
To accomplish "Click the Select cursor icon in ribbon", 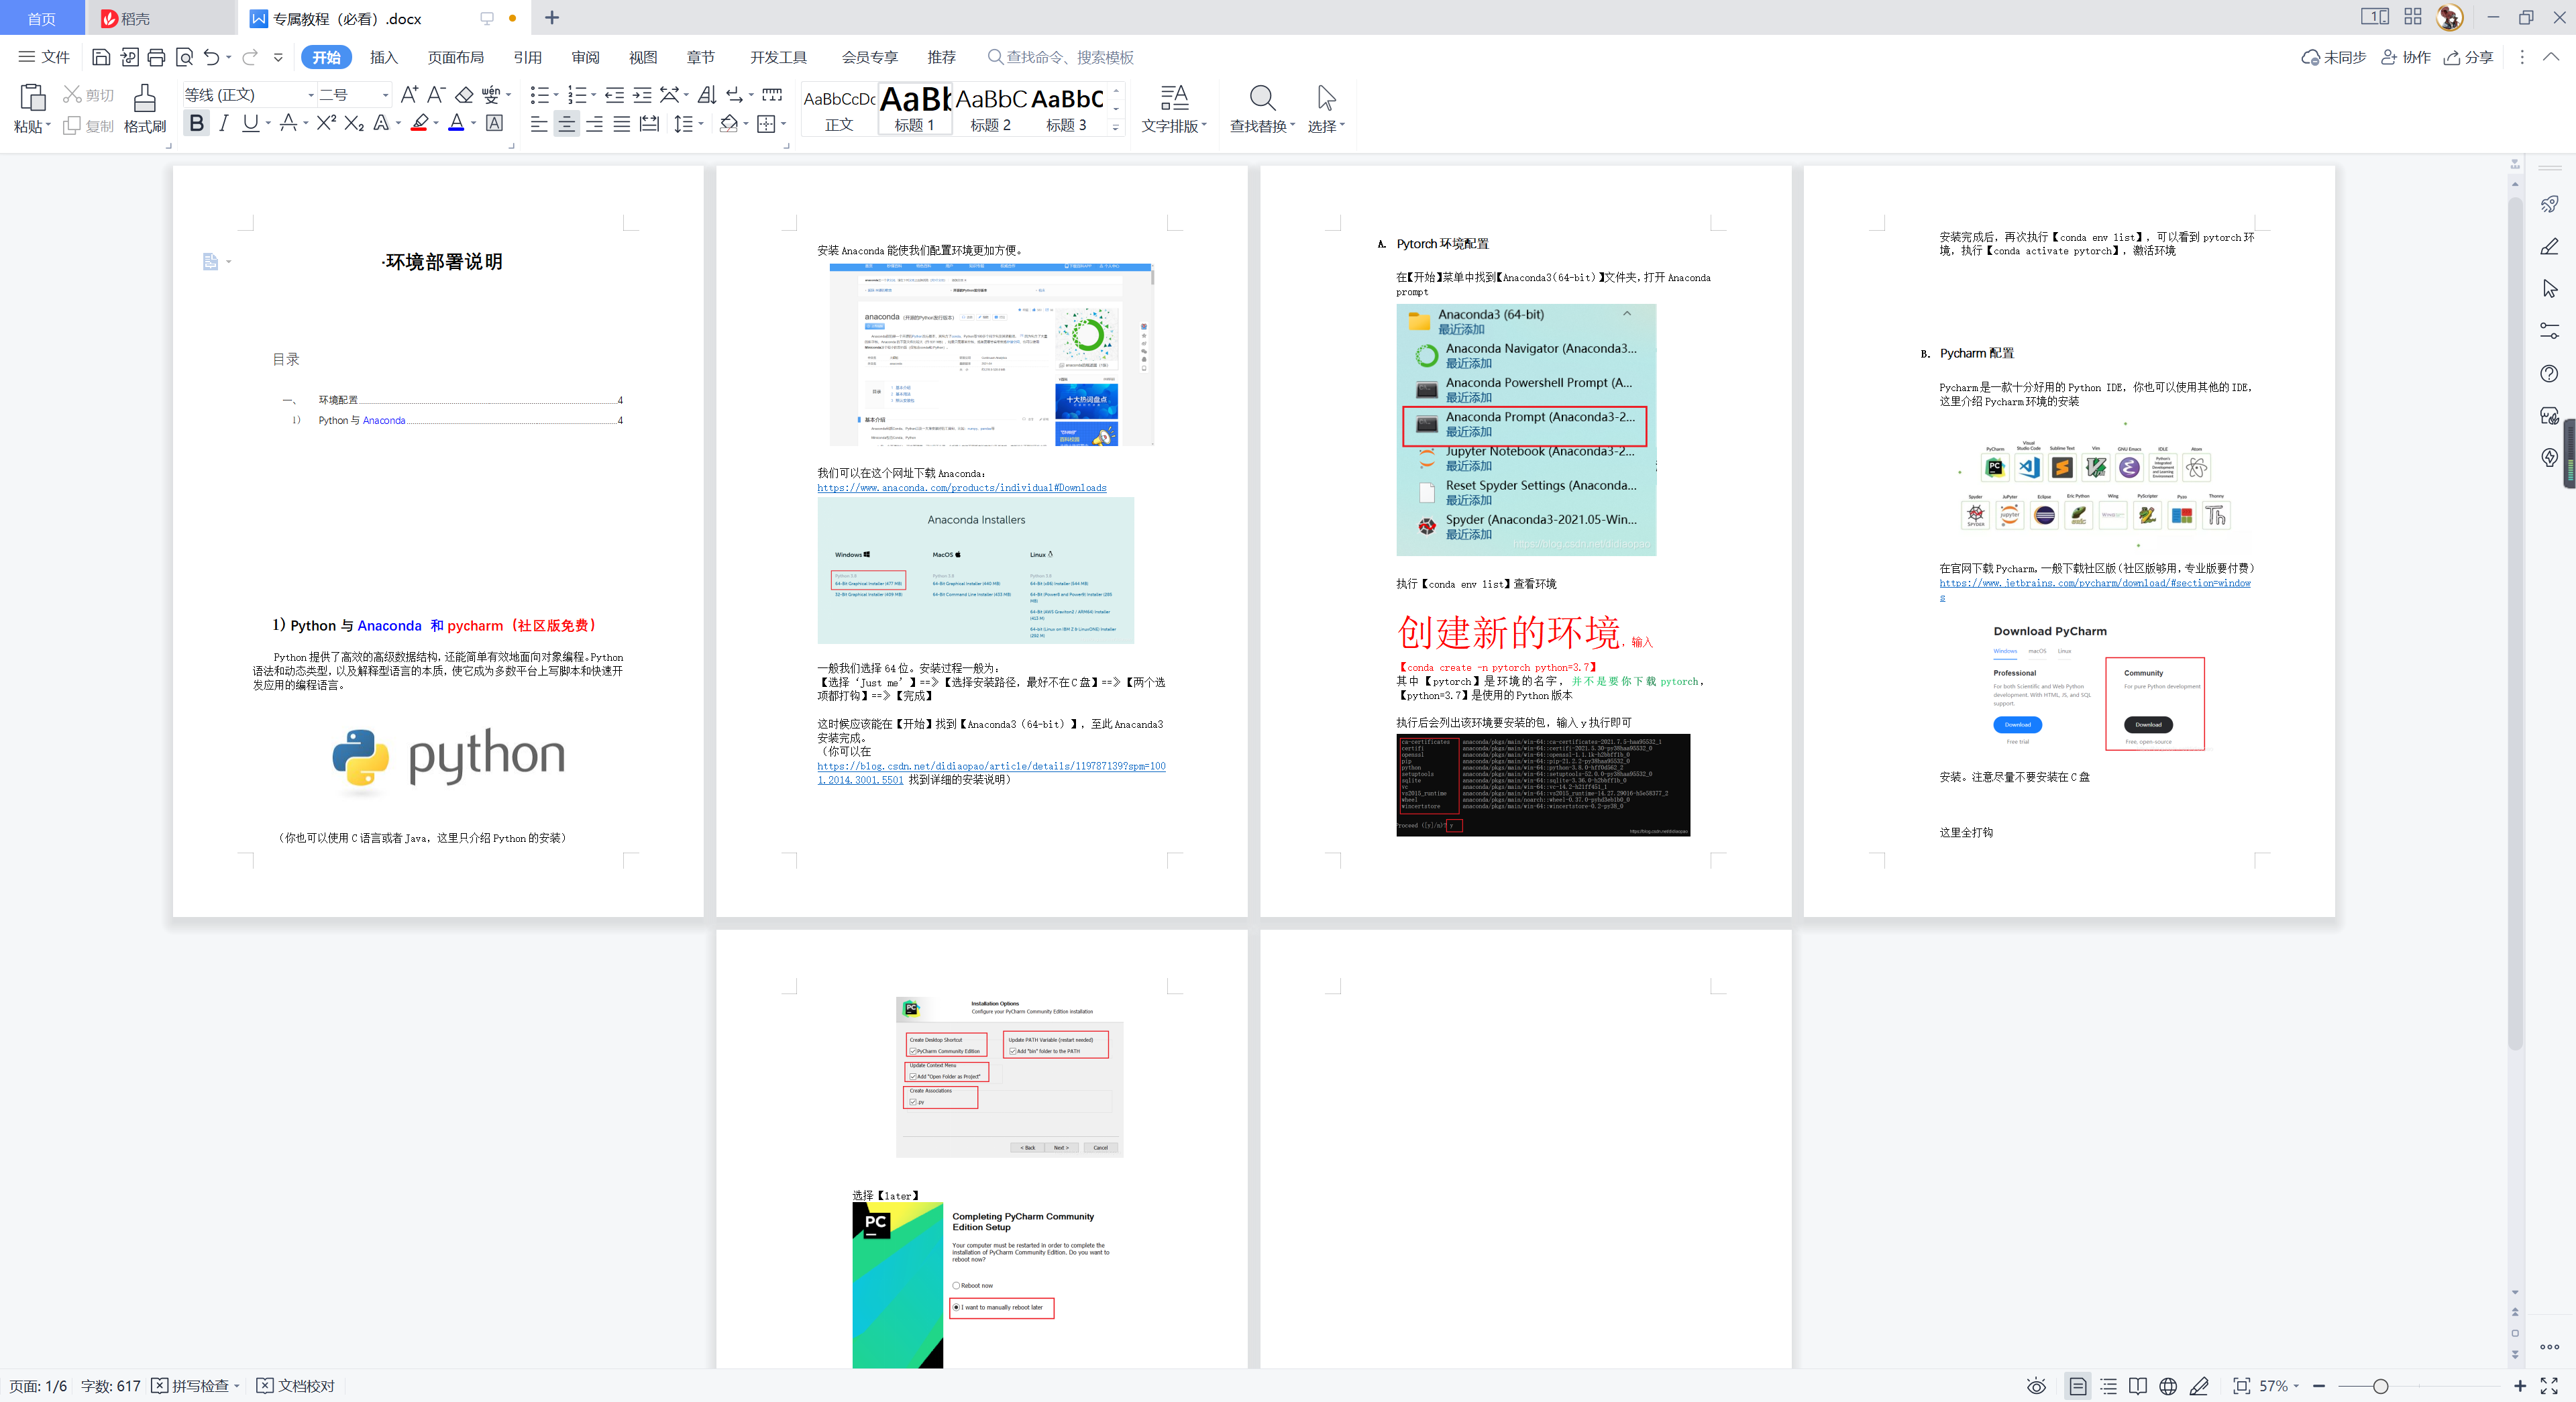I will tap(1326, 98).
